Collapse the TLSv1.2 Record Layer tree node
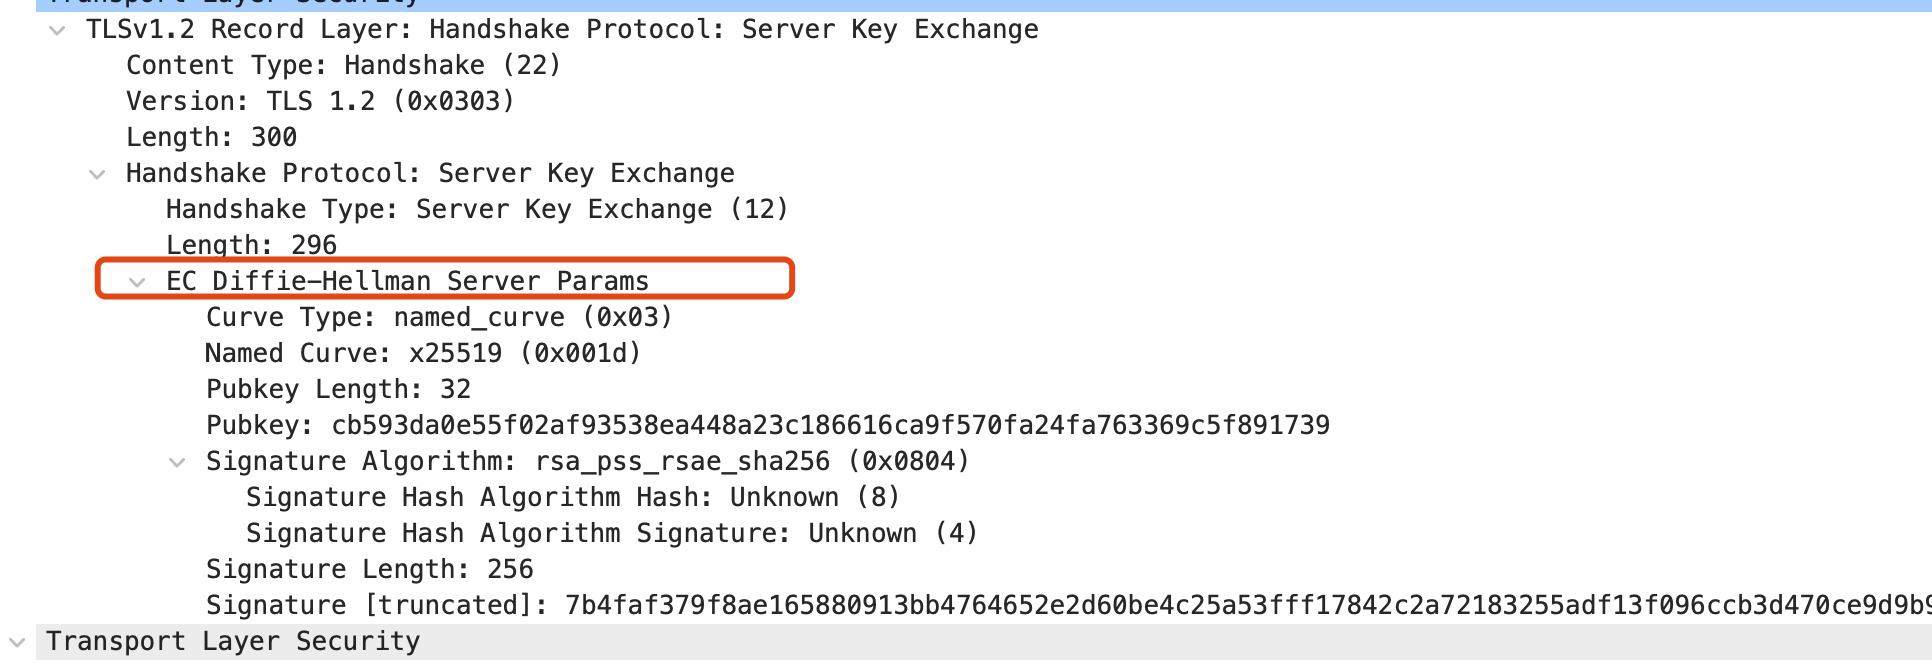This screenshot has height=664, width=1932. [x=58, y=30]
